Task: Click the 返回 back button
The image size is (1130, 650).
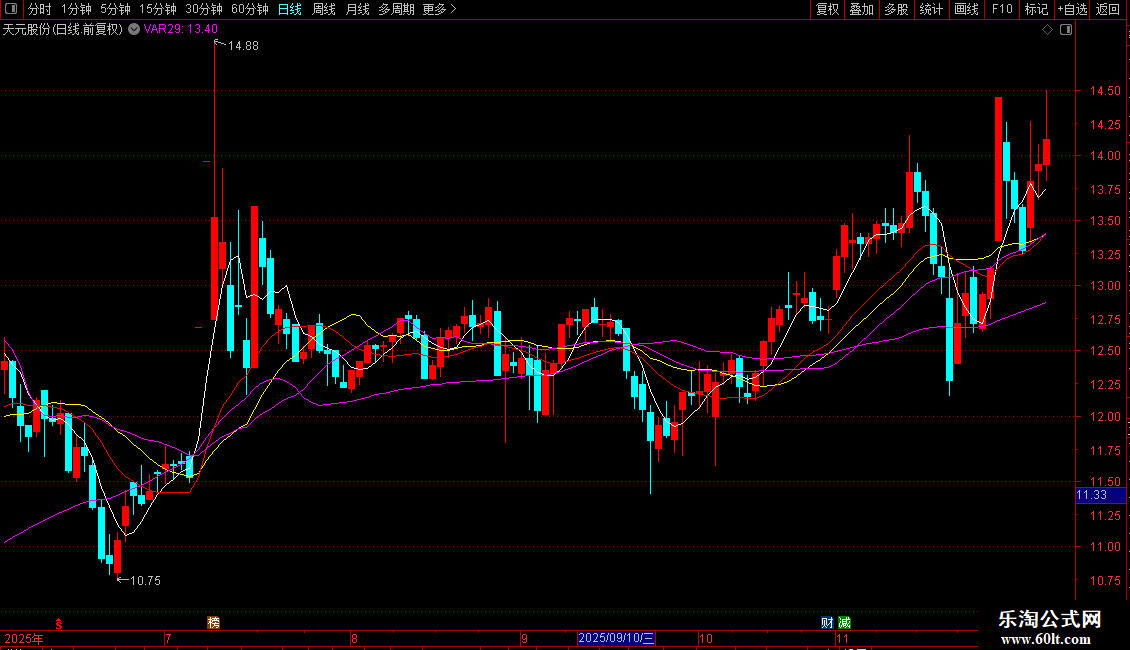Action: click(1108, 9)
